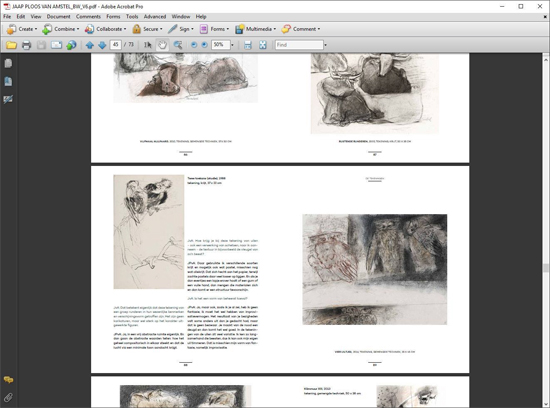The image size is (550, 408).
Task: Click the owls drawing on right page
Action: (x=375, y=269)
